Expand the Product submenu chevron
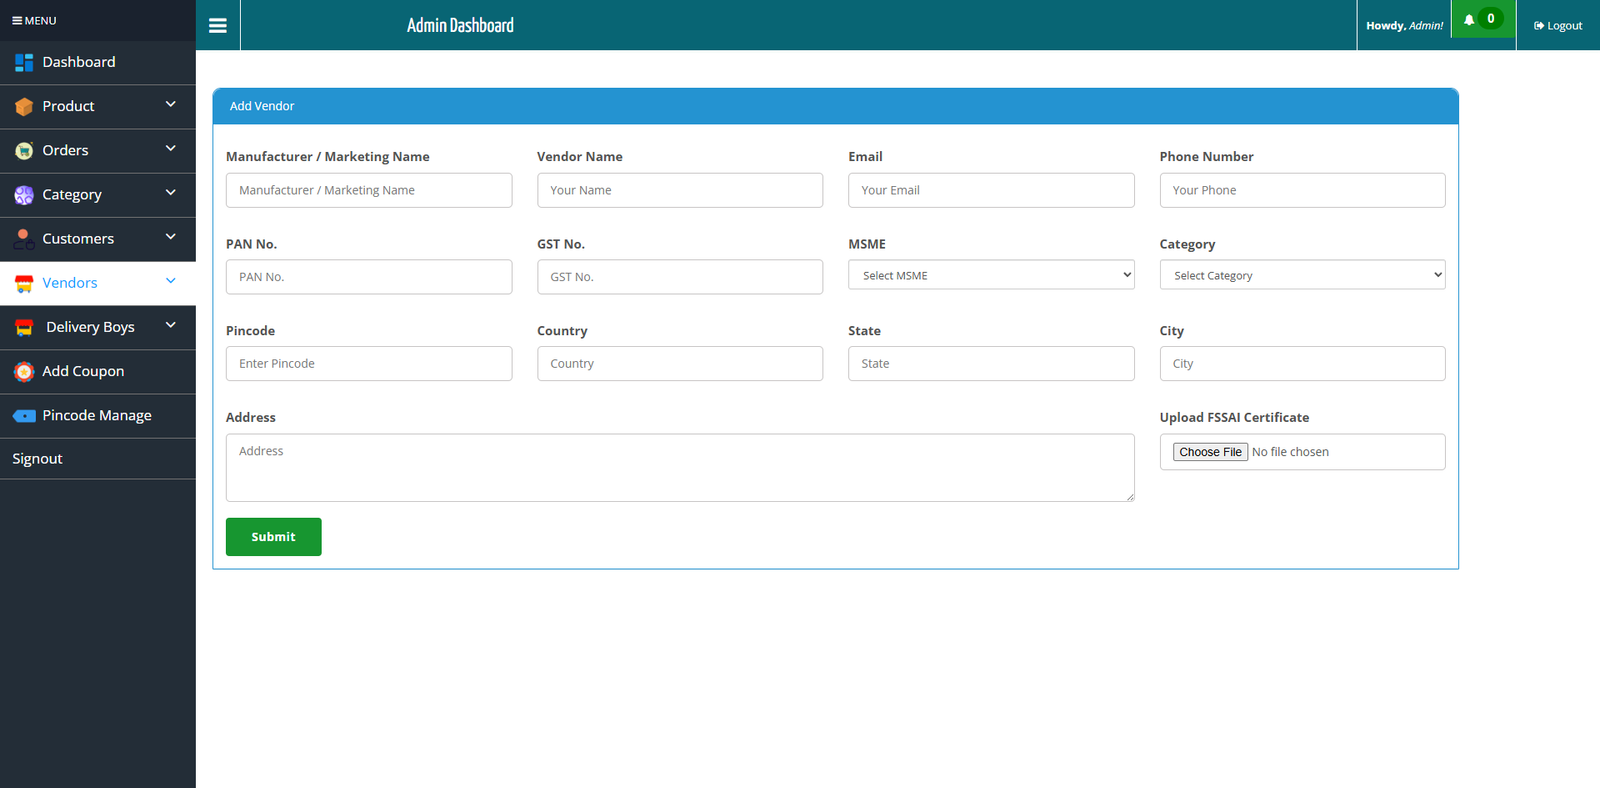This screenshot has width=1600, height=788. (x=170, y=104)
